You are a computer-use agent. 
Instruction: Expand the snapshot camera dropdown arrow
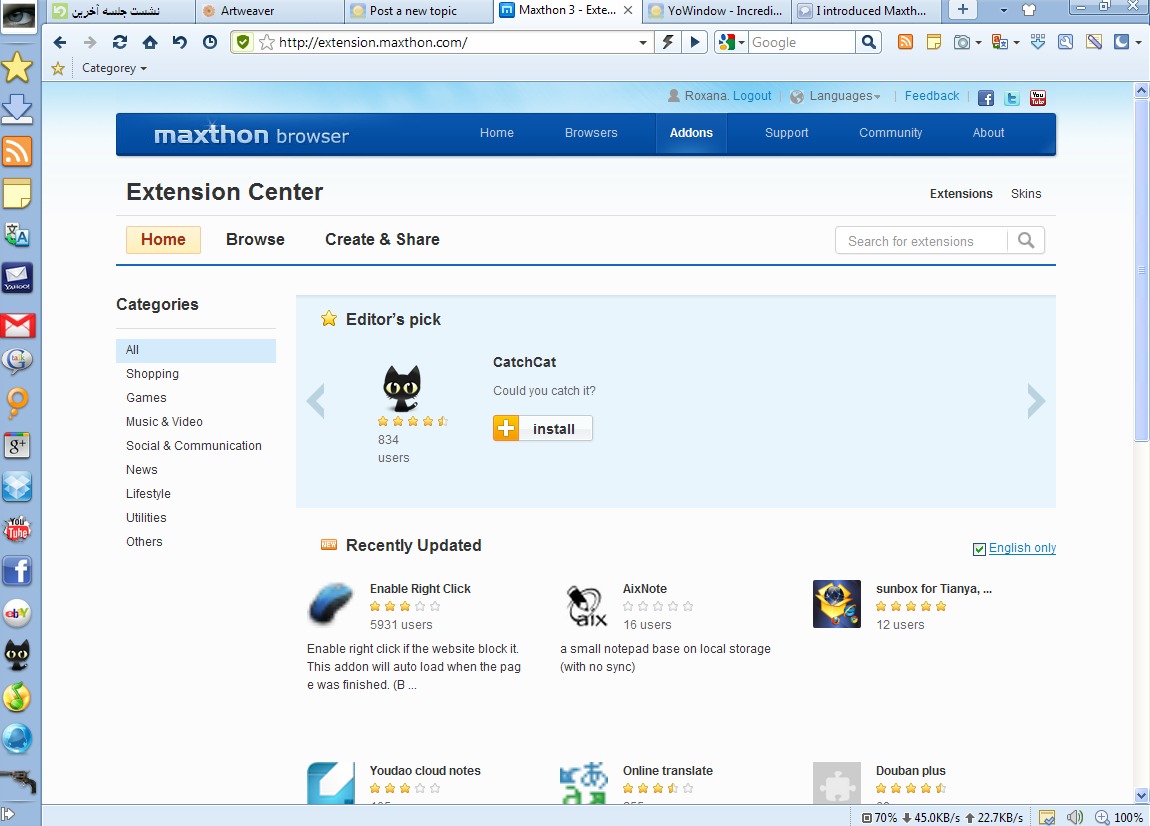(x=978, y=43)
